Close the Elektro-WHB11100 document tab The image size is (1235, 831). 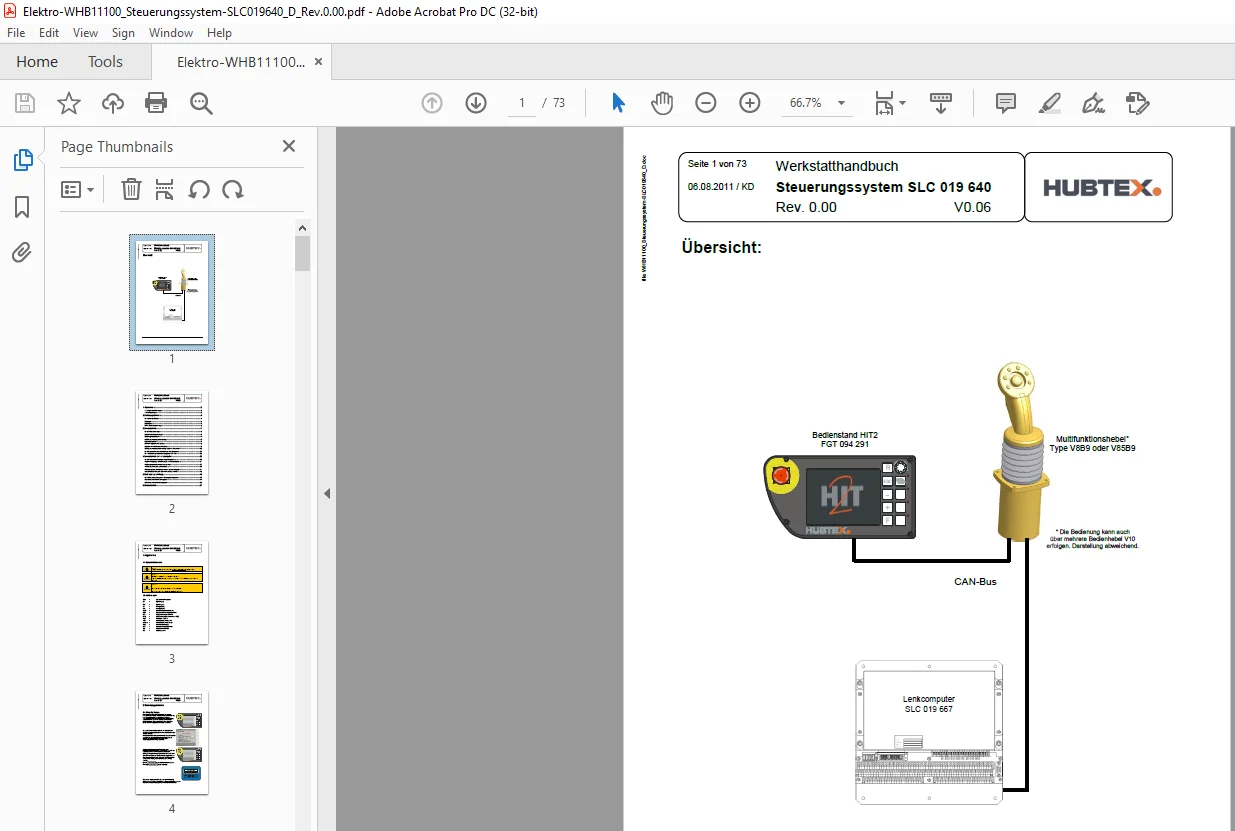click(x=318, y=62)
